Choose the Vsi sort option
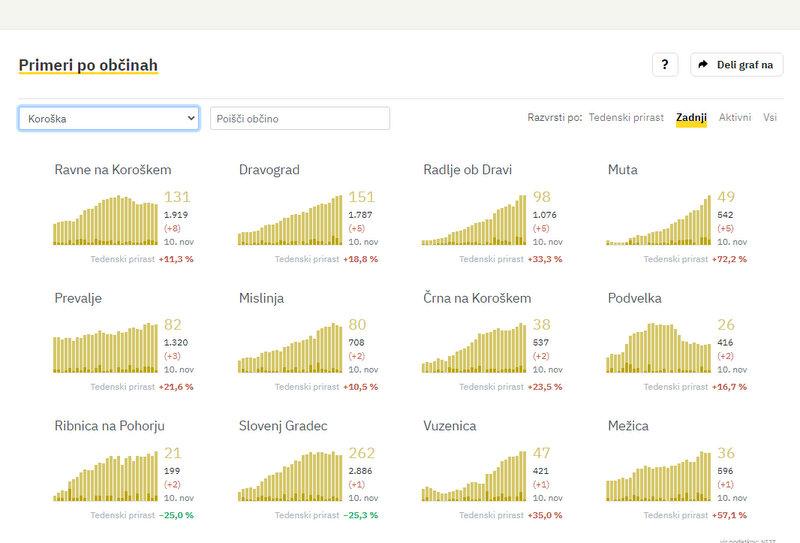This screenshot has height=543, width=800. click(x=770, y=118)
